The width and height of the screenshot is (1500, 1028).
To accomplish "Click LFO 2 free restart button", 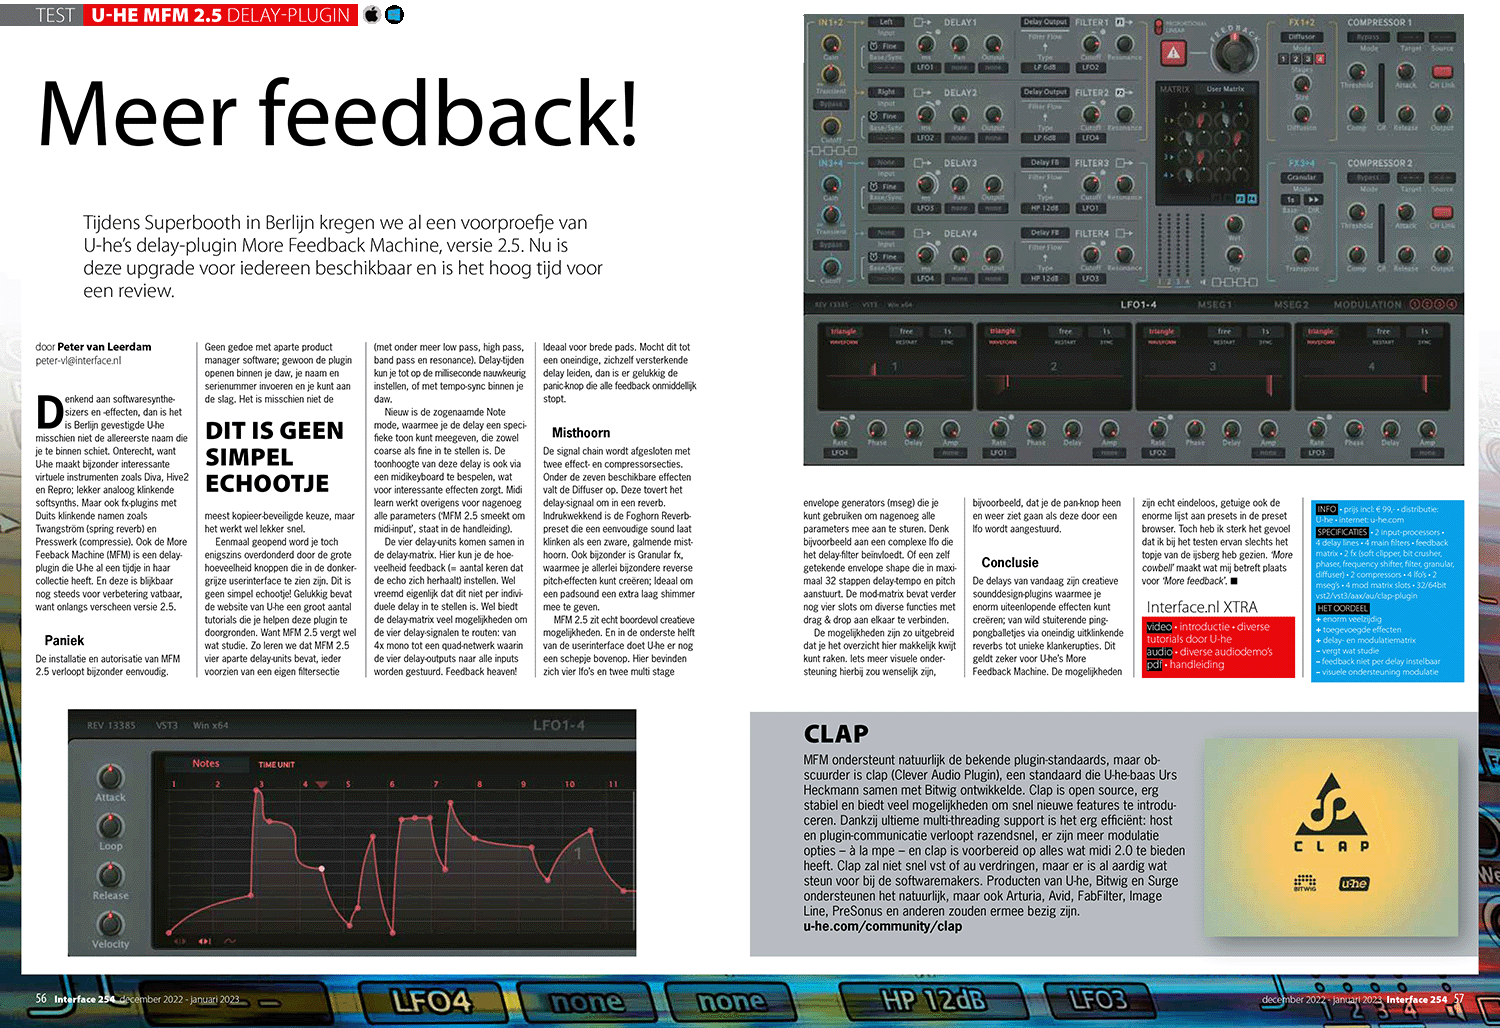I will pyautogui.click(x=1065, y=331).
